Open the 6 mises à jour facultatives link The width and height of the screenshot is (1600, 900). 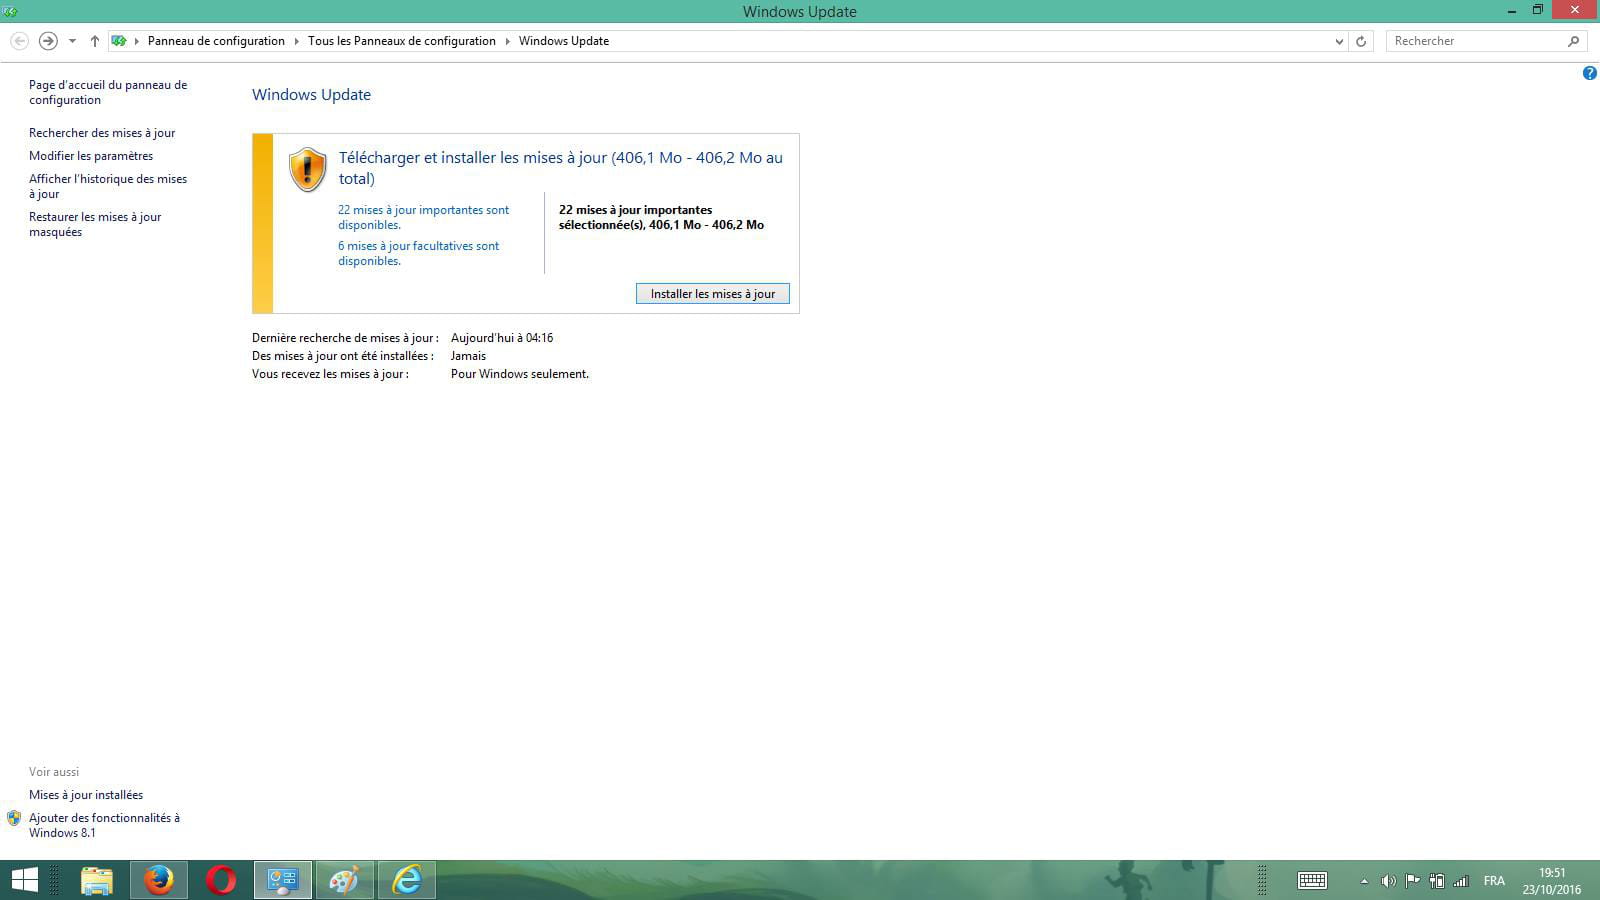tap(418, 253)
